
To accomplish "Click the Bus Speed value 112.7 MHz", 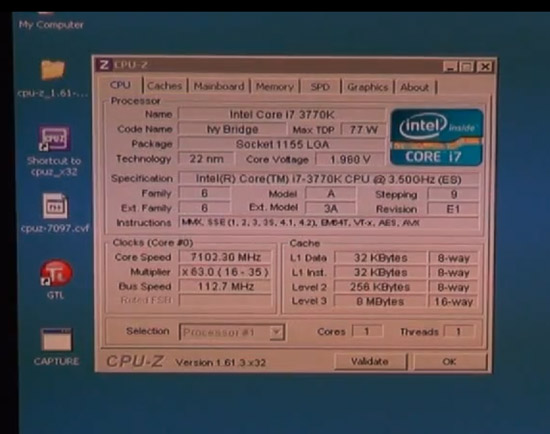I will click(225, 287).
